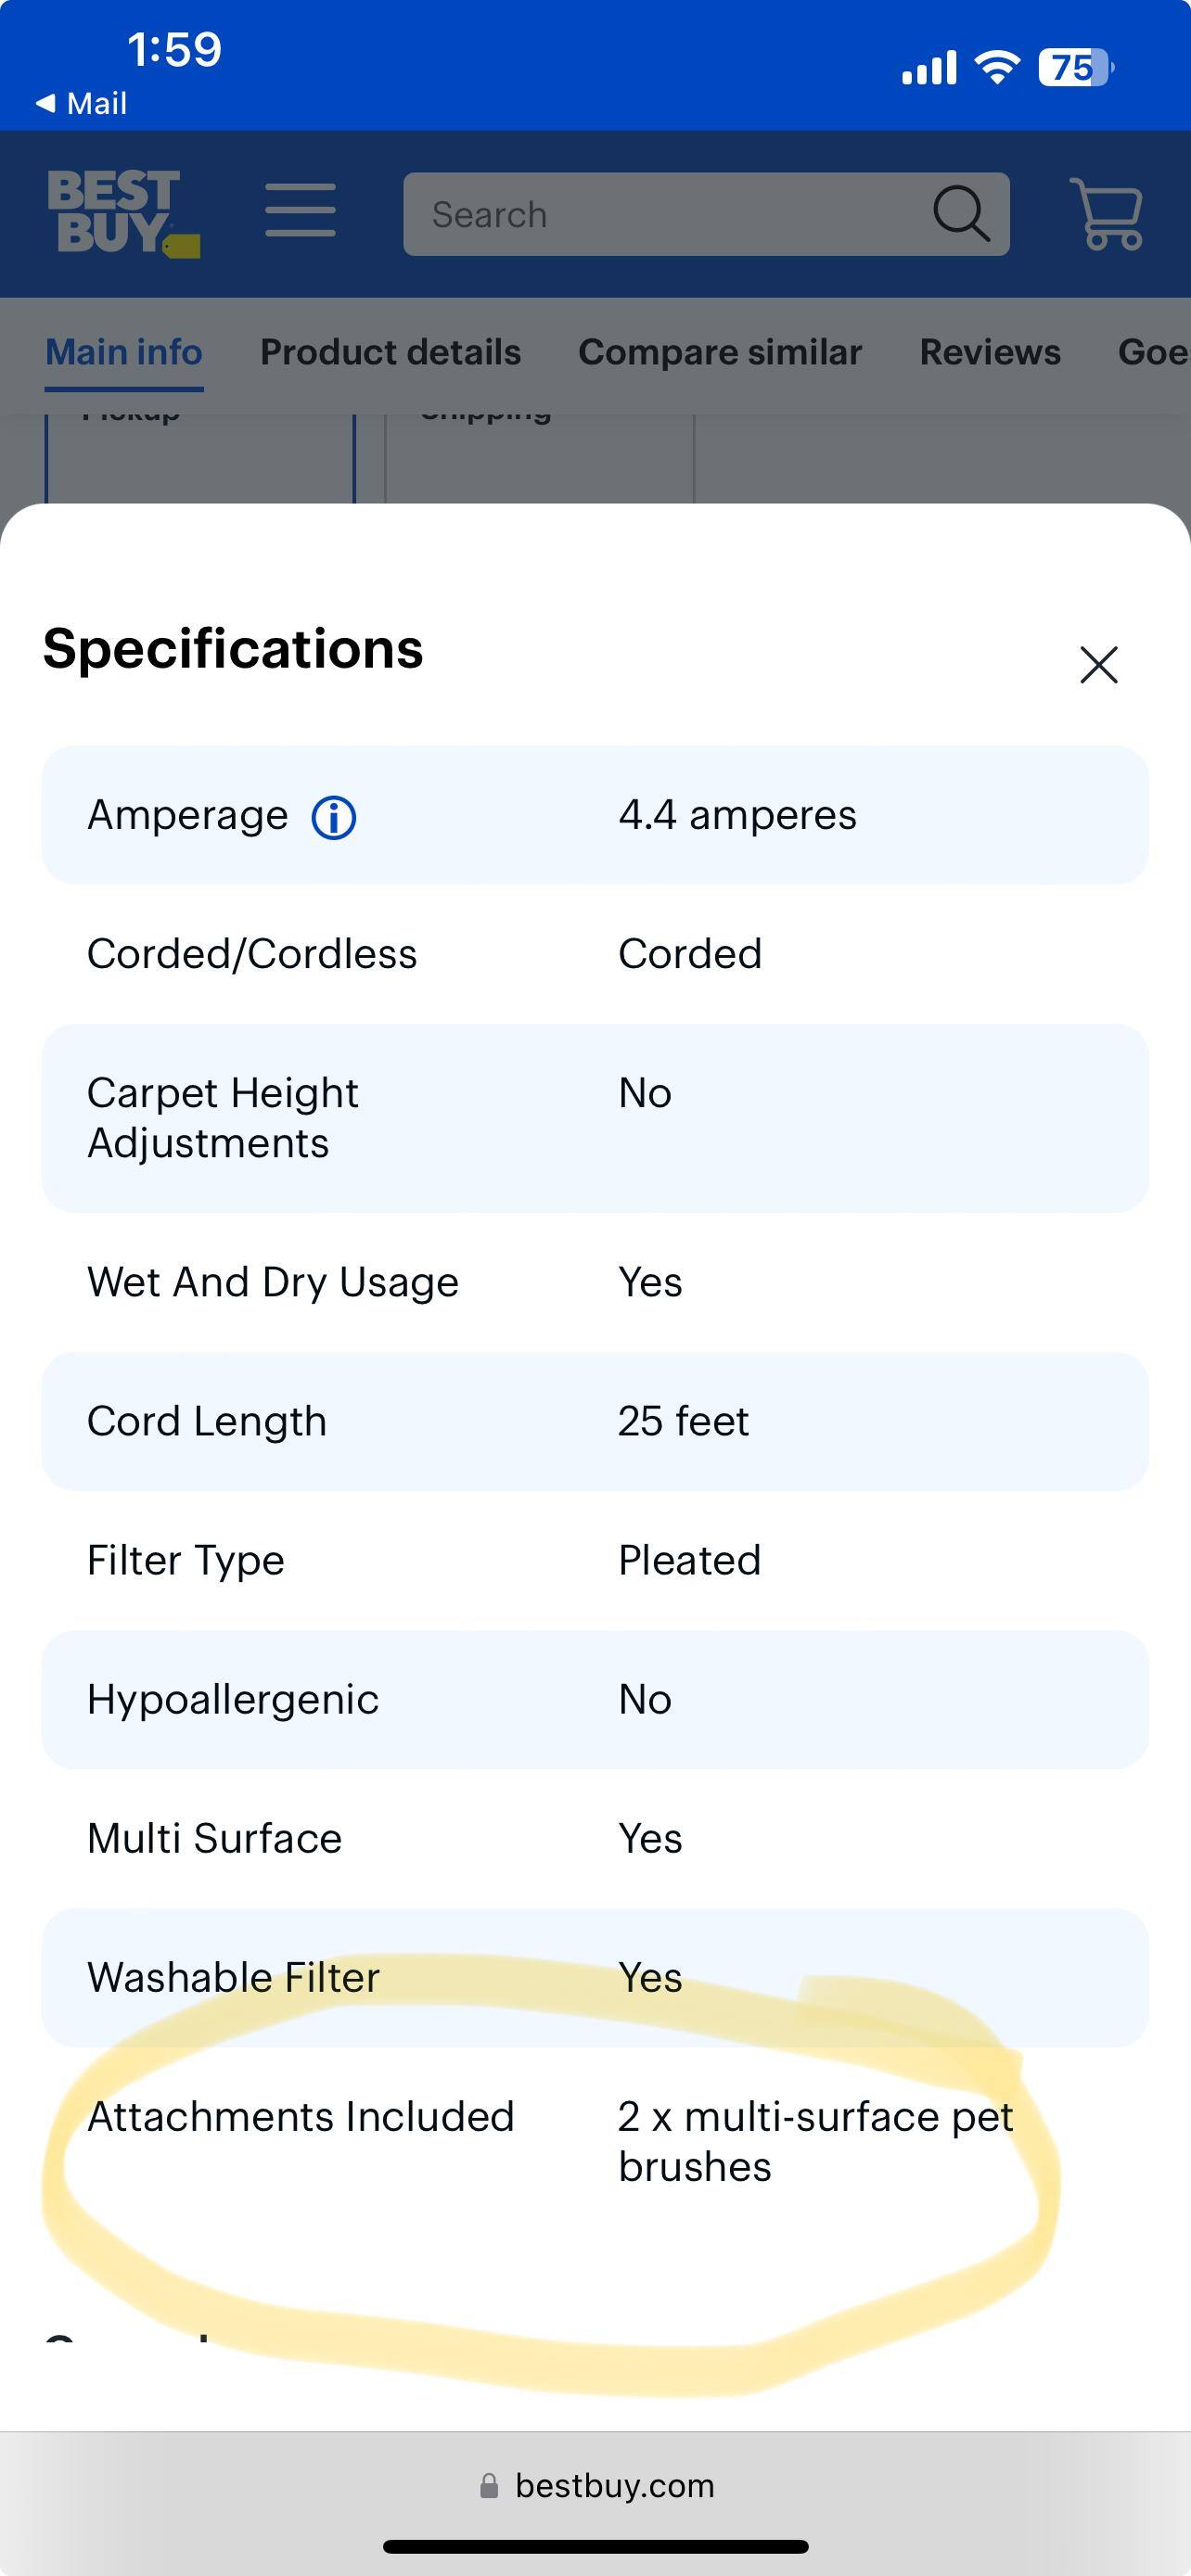Tap the home indicator bar
The height and width of the screenshot is (2576, 1191).
[x=595, y=2546]
